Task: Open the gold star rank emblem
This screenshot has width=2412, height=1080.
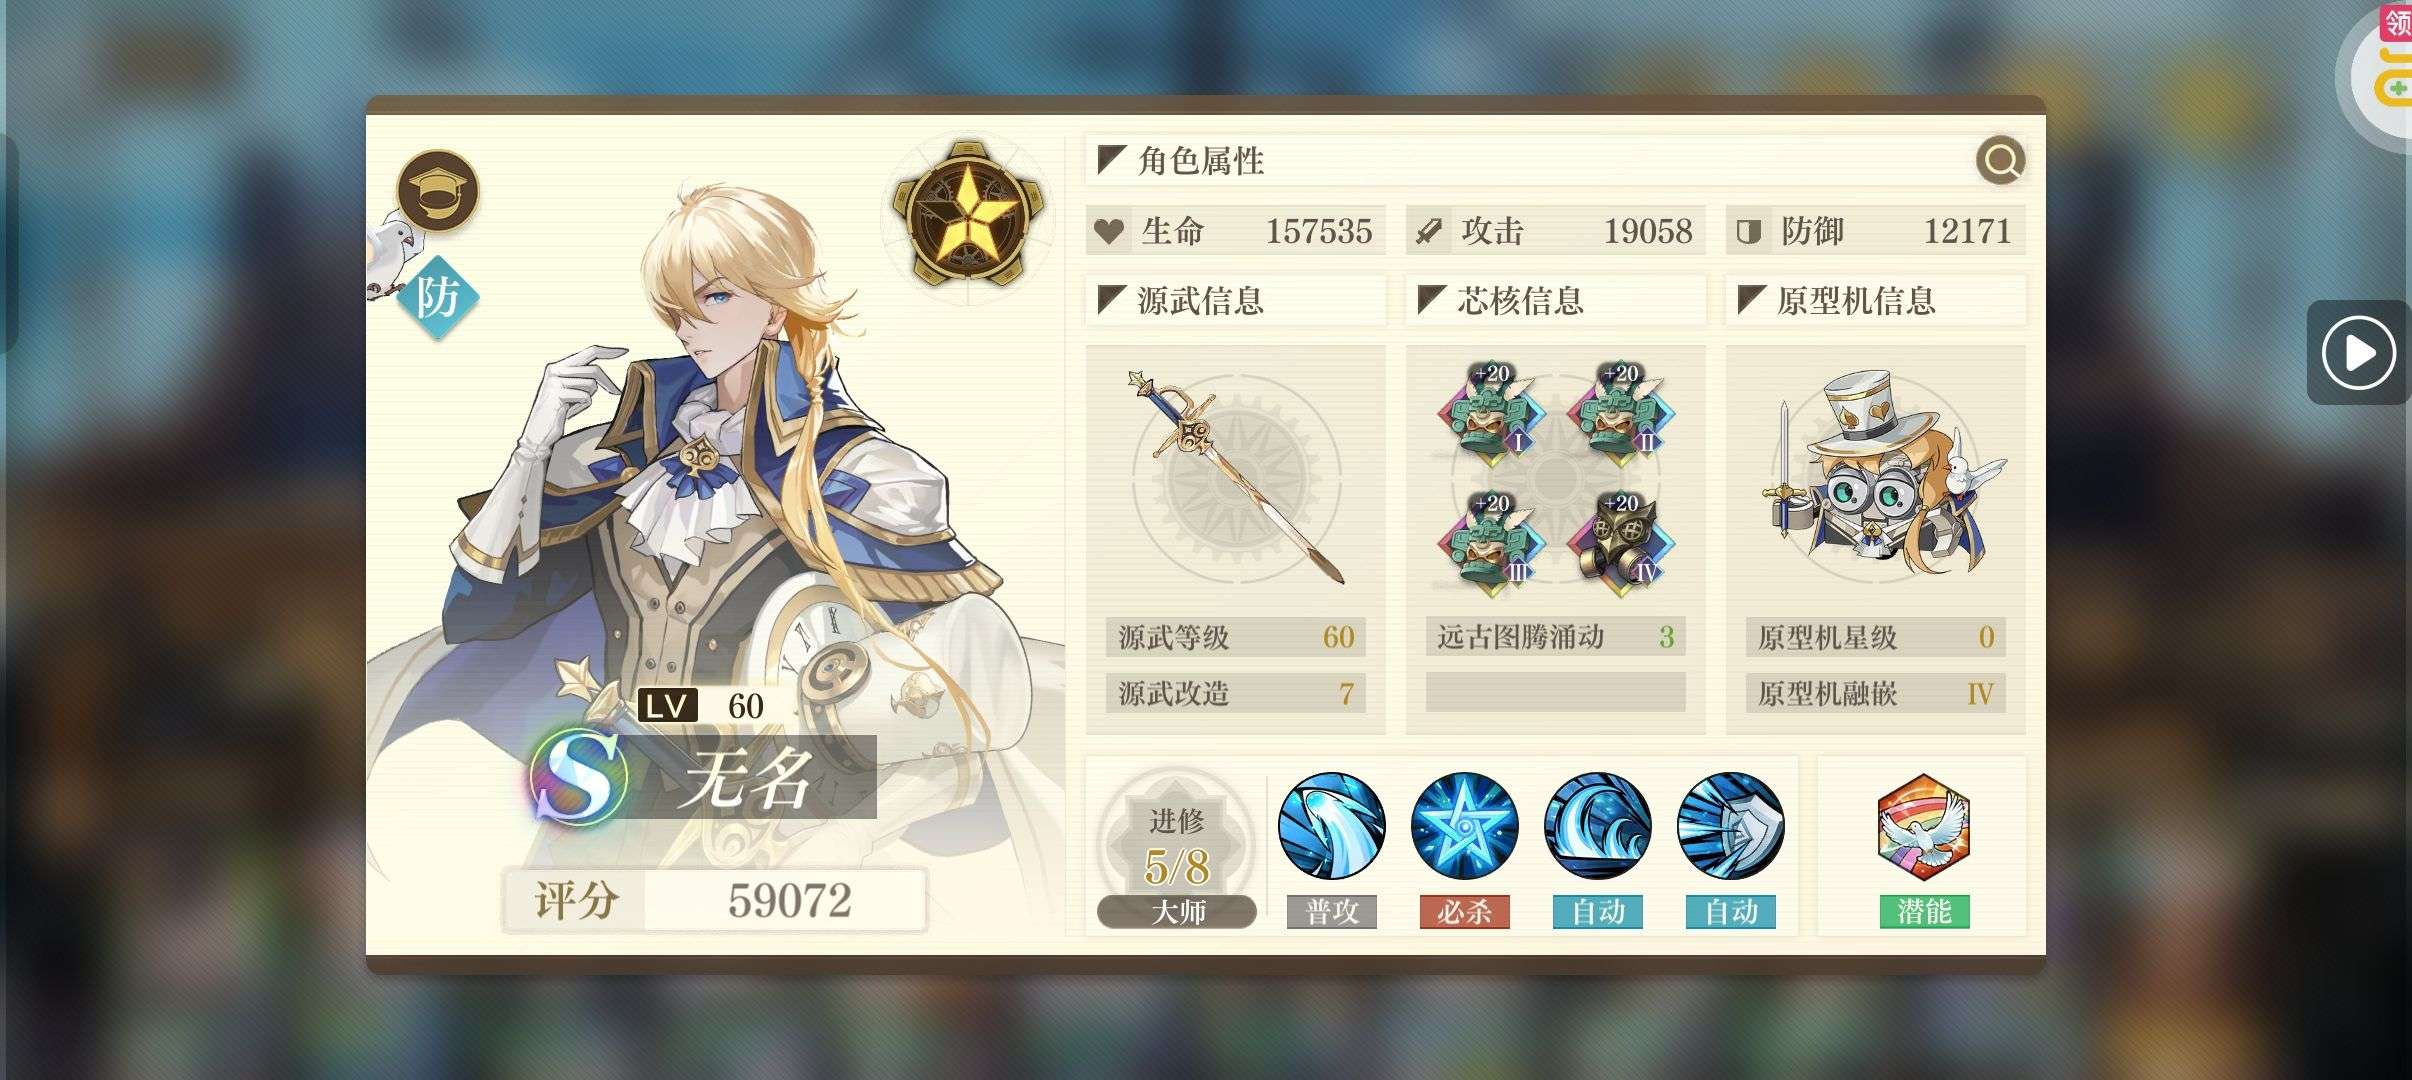Action: pyautogui.click(x=968, y=213)
